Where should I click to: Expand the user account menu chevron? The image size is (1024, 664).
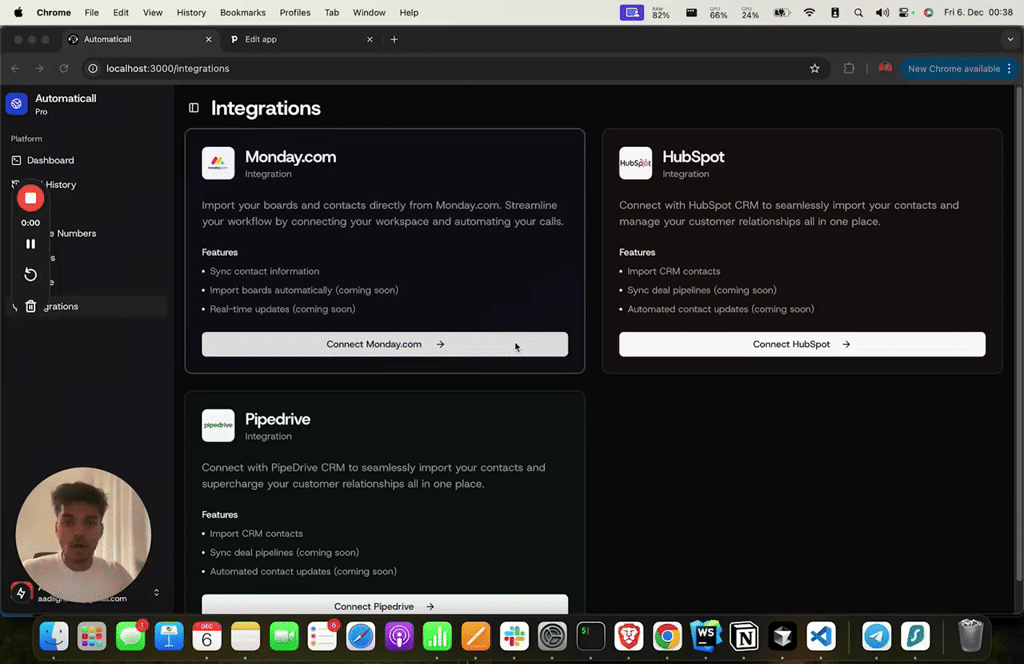[x=156, y=593]
